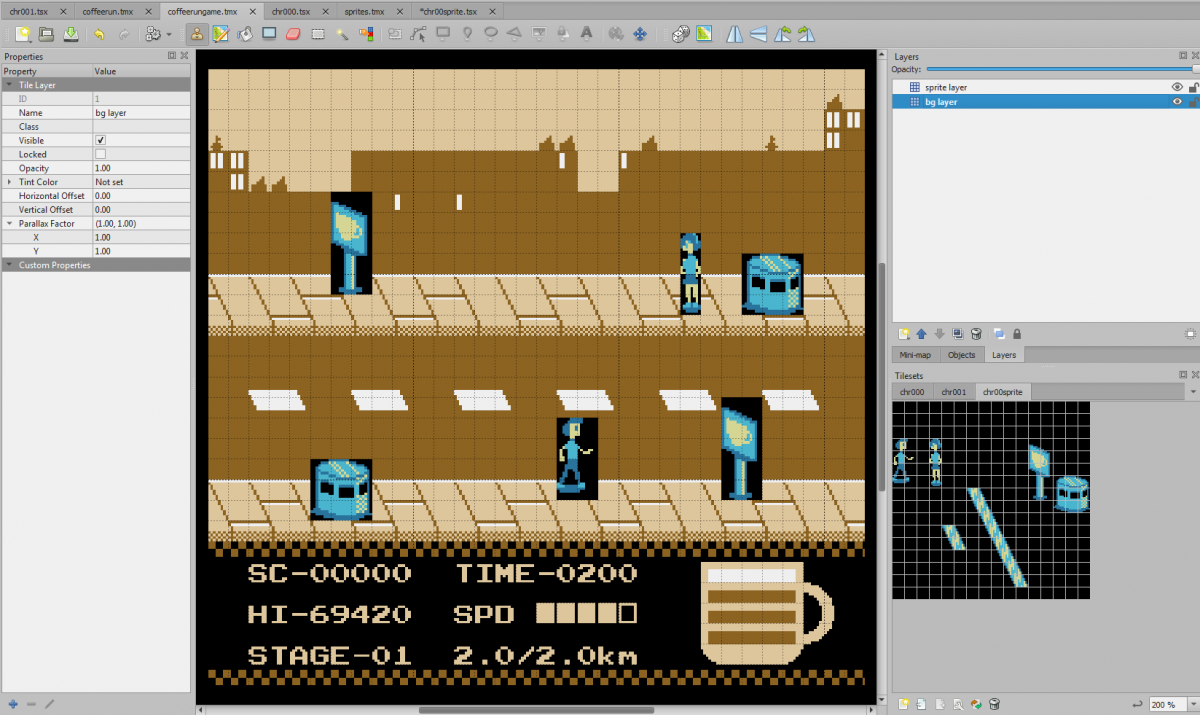This screenshot has height=715, width=1200.
Task: Click the New Layer icon in Layers panel
Action: pyautogui.click(x=903, y=333)
